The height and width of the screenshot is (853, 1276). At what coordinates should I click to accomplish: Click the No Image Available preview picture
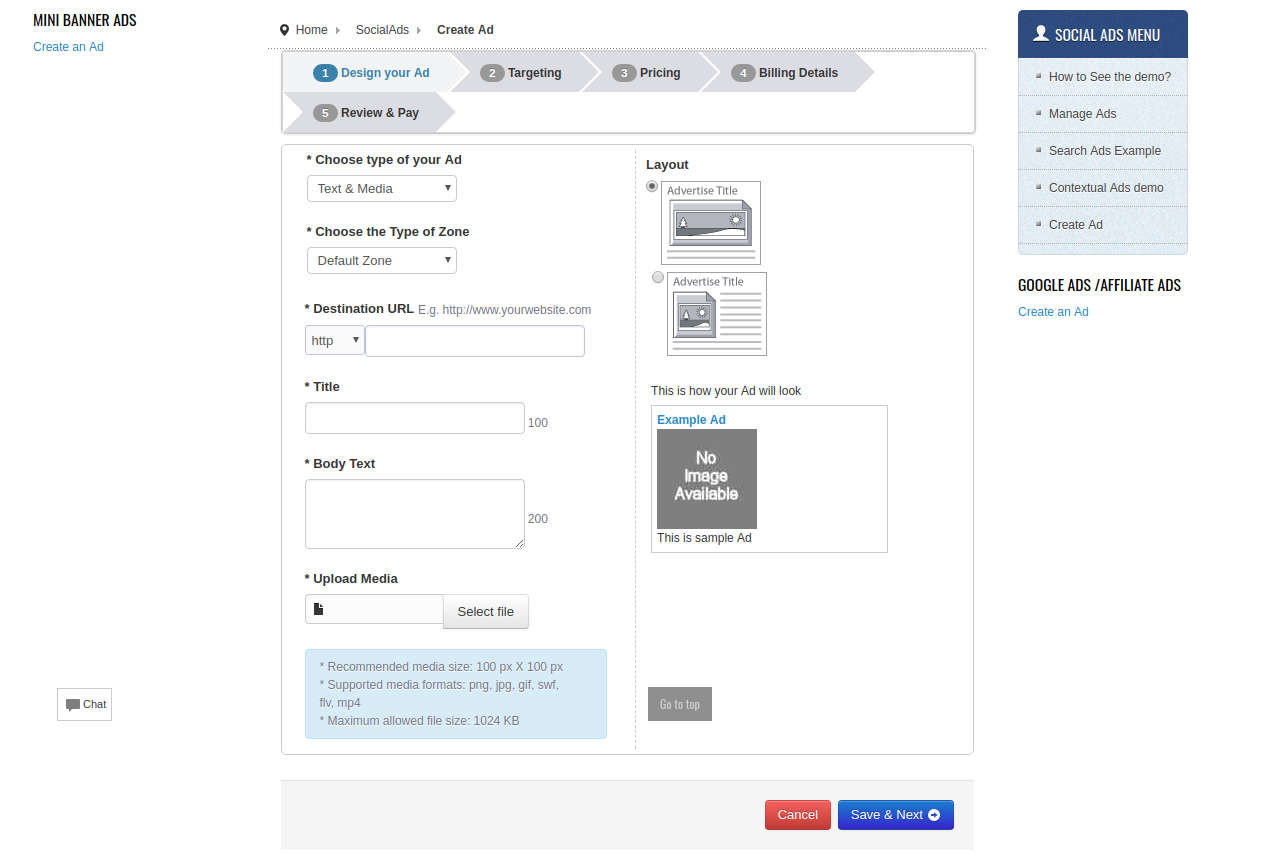[x=706, y=478]
